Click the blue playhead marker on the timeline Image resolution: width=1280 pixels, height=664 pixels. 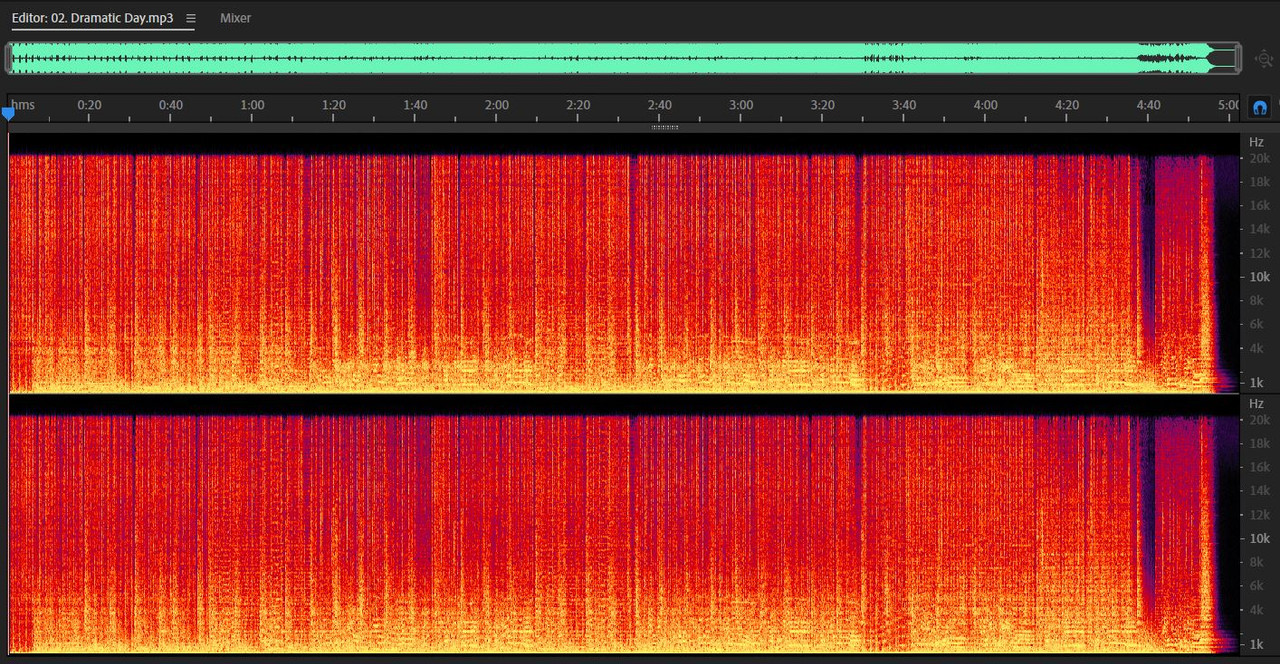(9, 113)
